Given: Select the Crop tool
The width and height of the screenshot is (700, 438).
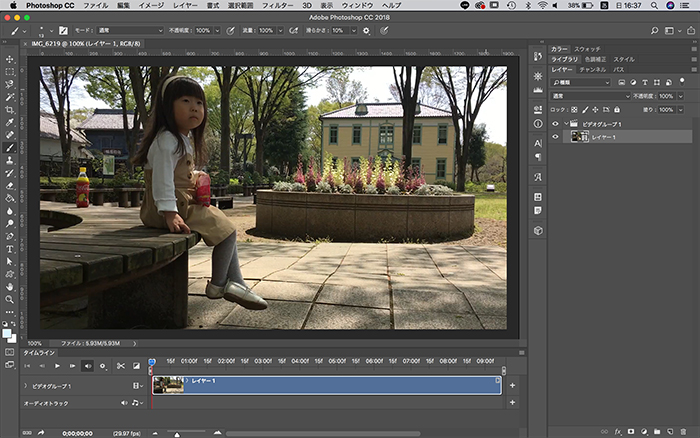Looking at the screenshot, I should [9, 110].
